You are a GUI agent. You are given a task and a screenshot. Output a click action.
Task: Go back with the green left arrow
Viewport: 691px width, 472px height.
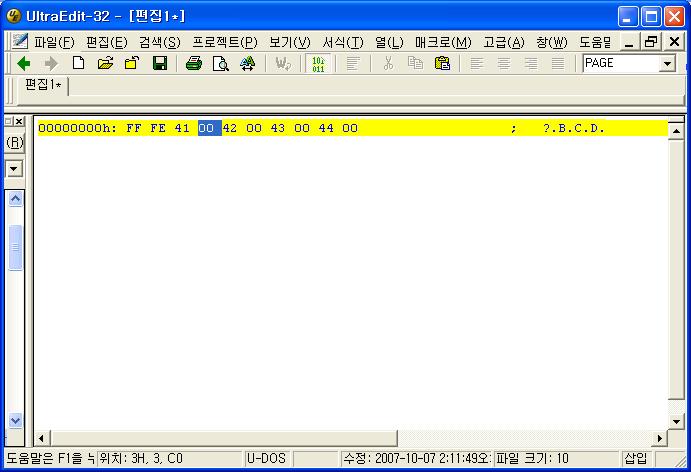click(x=24, y=63)
